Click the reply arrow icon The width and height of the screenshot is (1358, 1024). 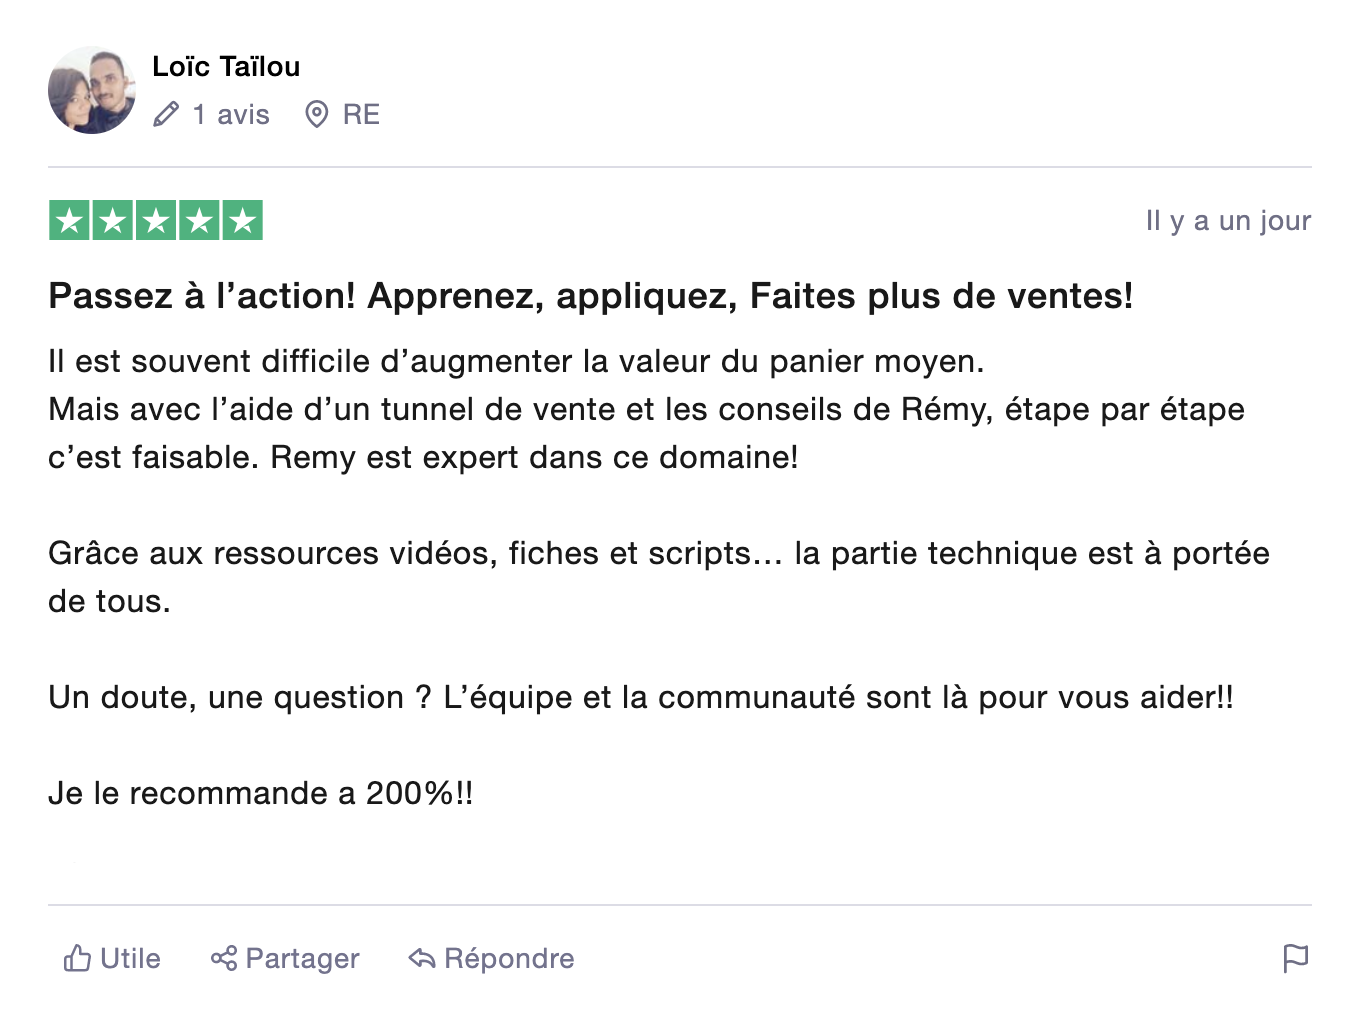422,958
